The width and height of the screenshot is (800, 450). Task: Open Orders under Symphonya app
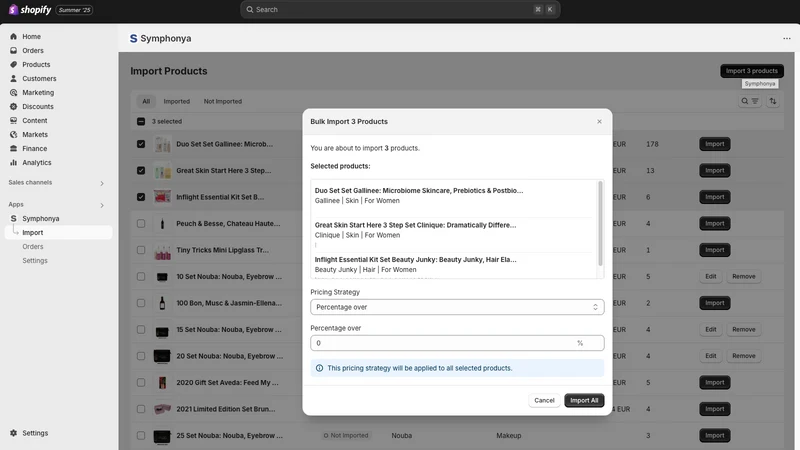[x=33, y=246]
